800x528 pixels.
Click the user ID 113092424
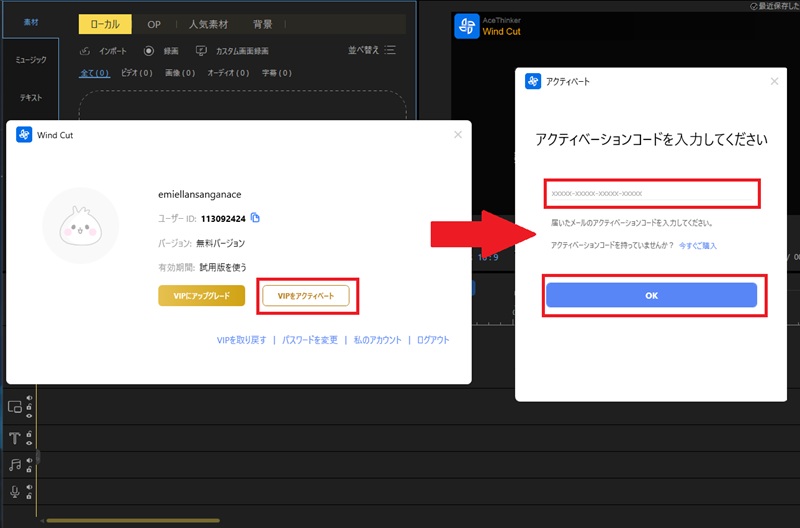[x=223, y=218]
